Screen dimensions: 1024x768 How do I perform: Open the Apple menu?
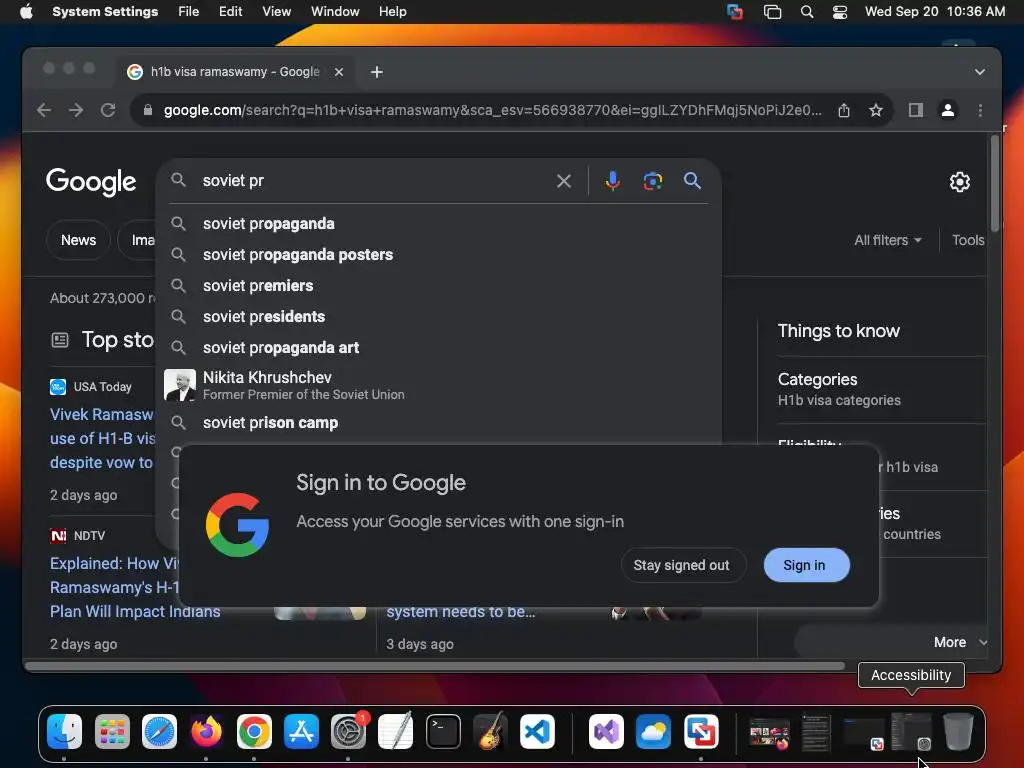(x=26, y=12)
